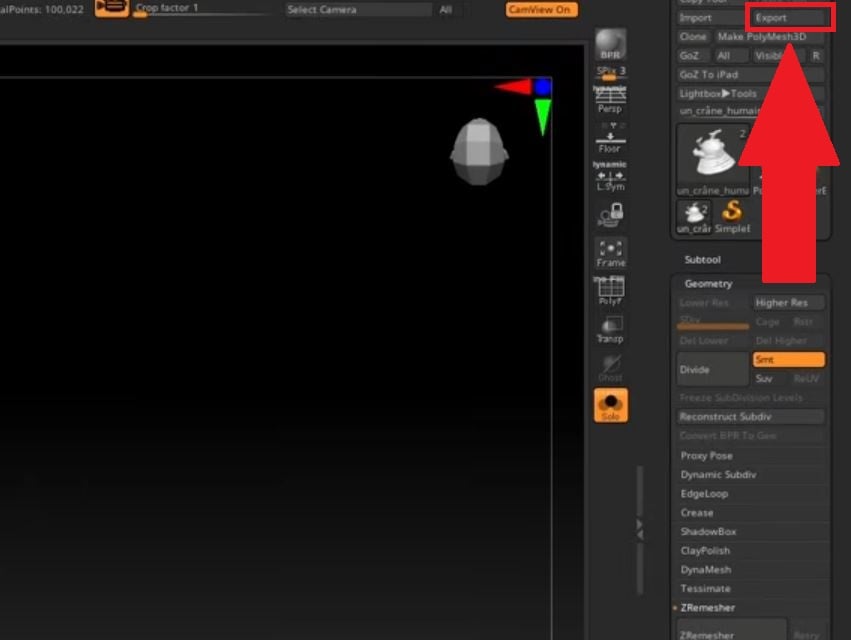Click the Export button
Viewport: 851px width, 640px height.
[789, 18]
